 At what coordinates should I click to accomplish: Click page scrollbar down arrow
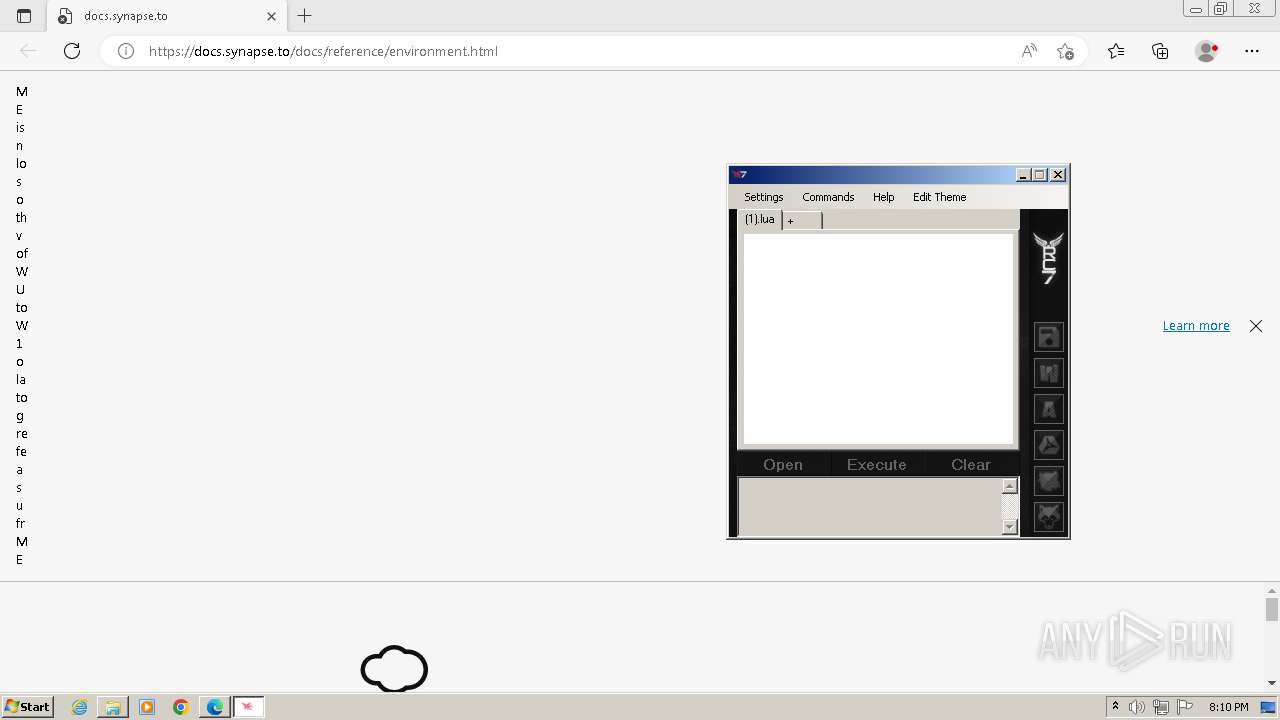pyautogui.click(x=1272, y=683)
